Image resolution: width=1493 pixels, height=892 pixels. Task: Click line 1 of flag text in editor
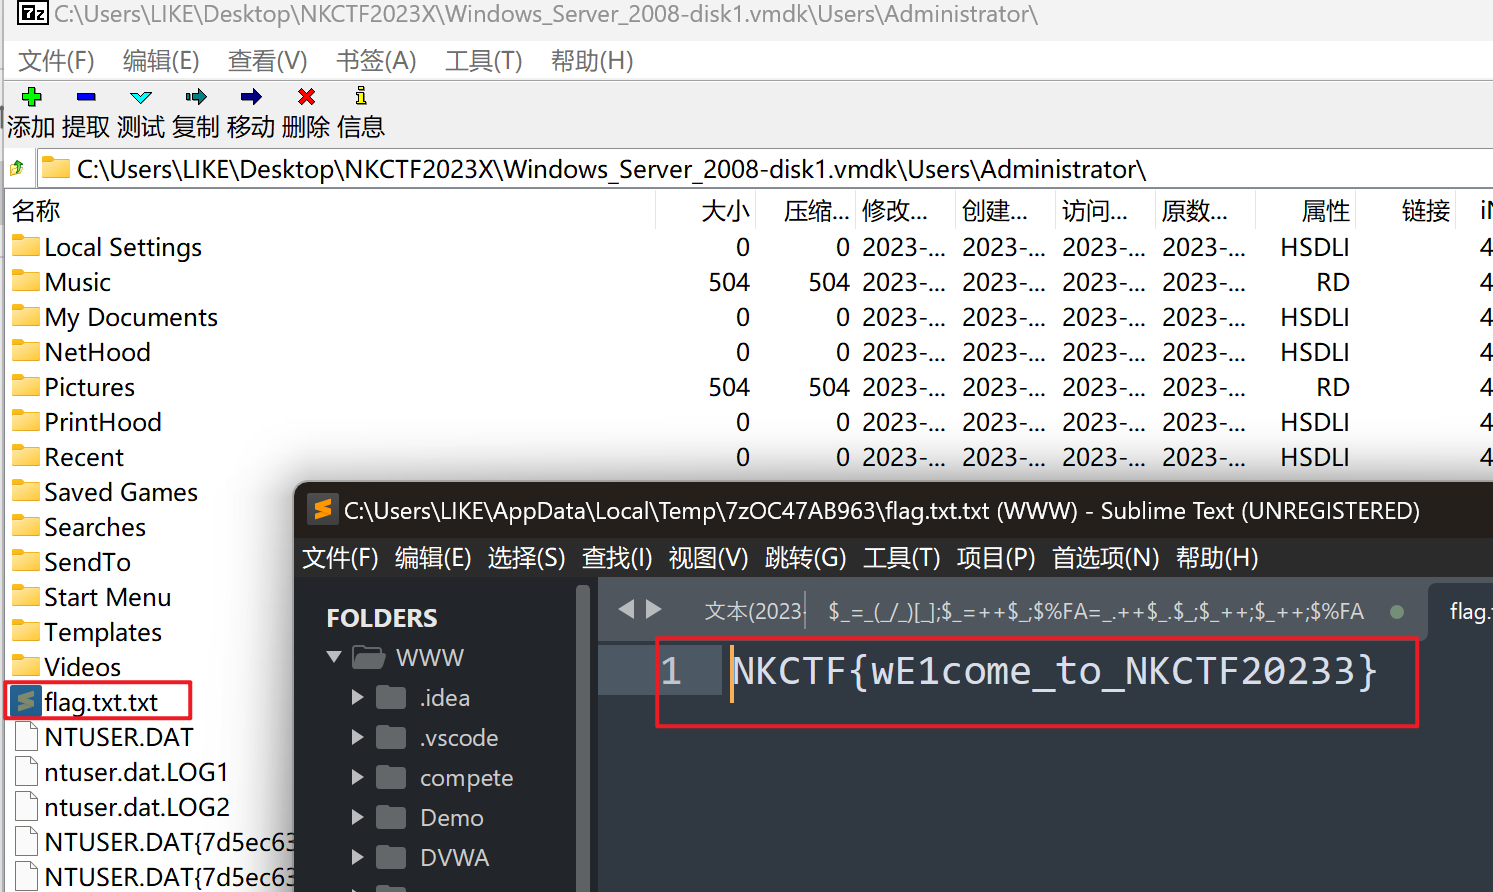click(x=1055, y=670)
